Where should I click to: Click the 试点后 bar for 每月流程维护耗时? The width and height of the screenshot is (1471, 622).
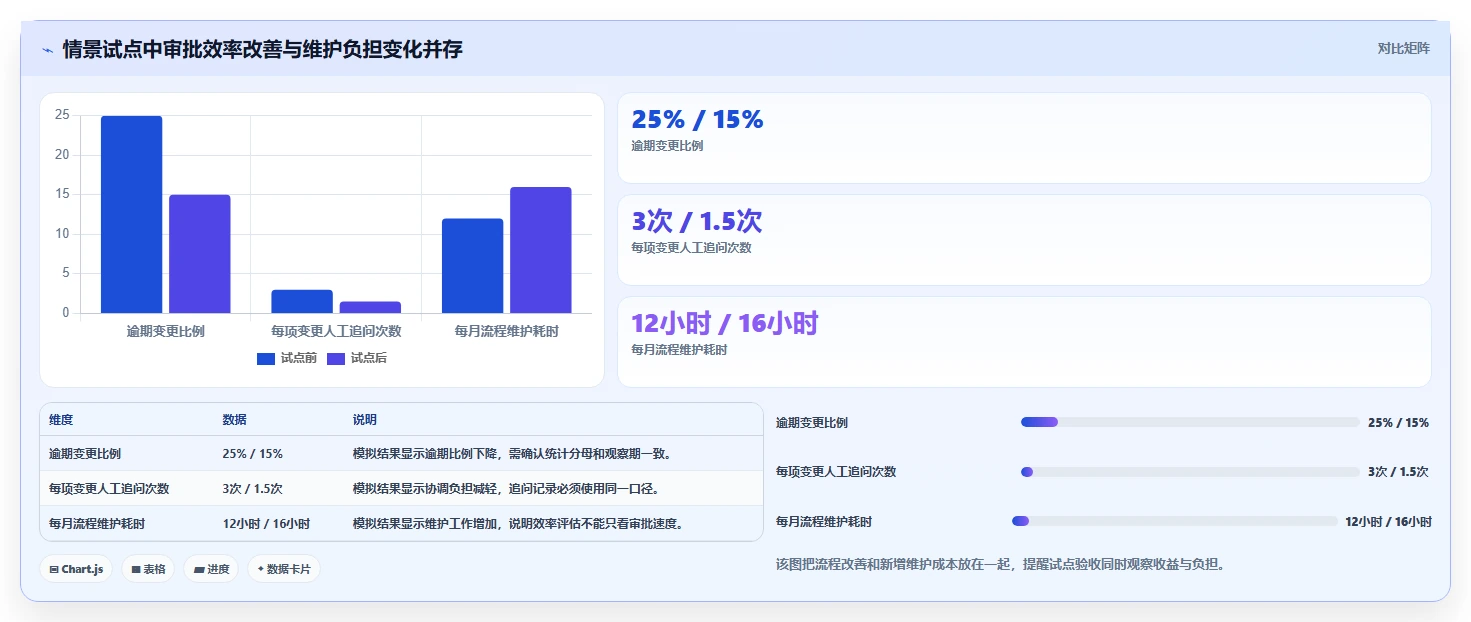click(541, 250)
